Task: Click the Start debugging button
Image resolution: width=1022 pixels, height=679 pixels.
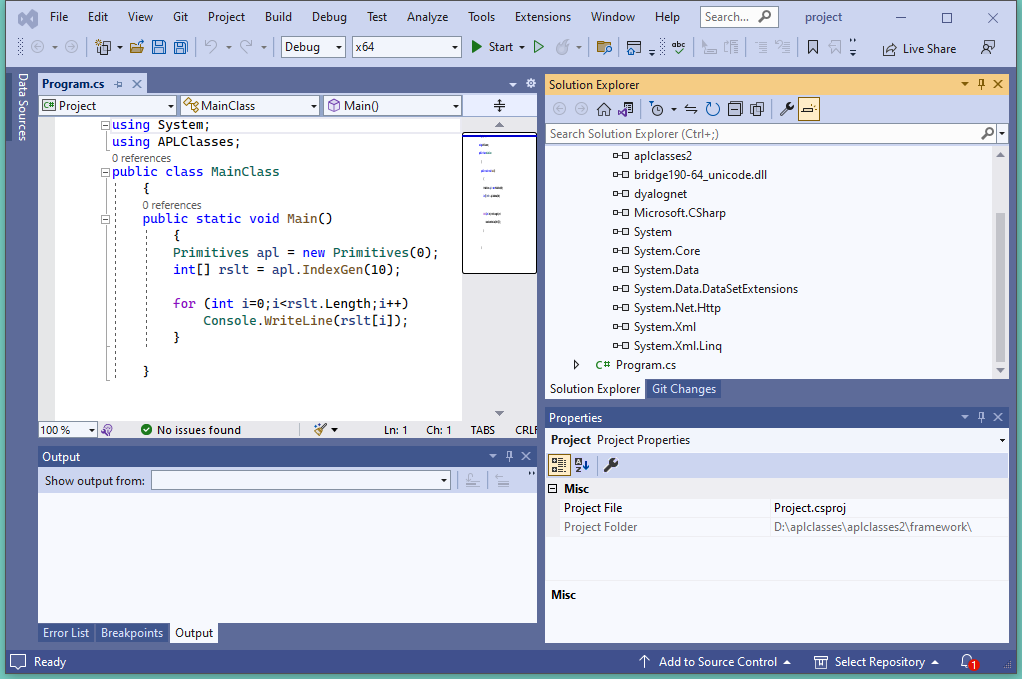Action: point(491,47)
